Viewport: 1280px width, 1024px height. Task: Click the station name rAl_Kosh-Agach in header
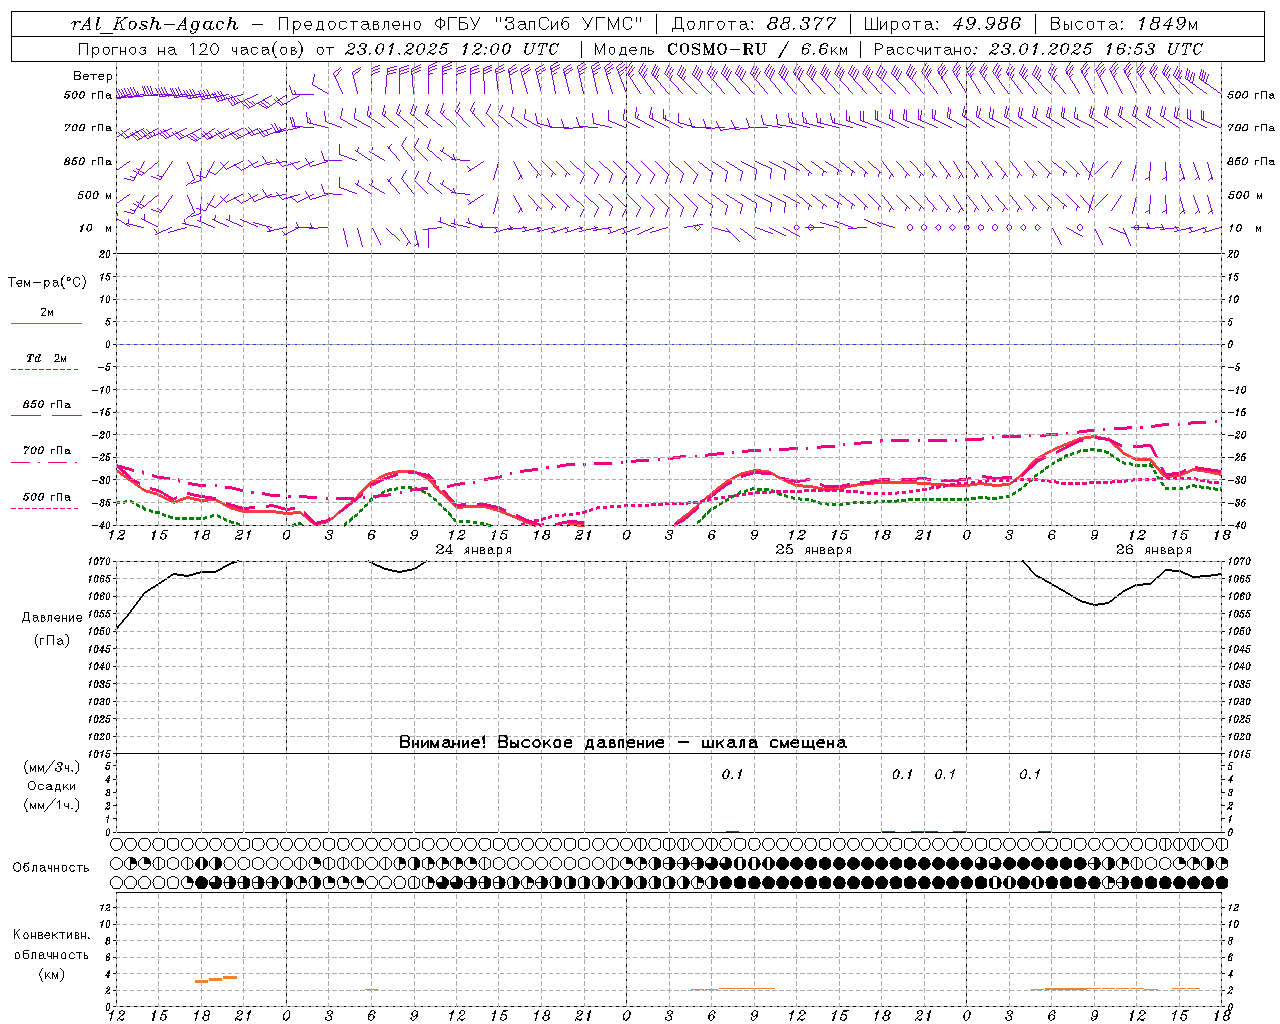(x=154, y=24)
